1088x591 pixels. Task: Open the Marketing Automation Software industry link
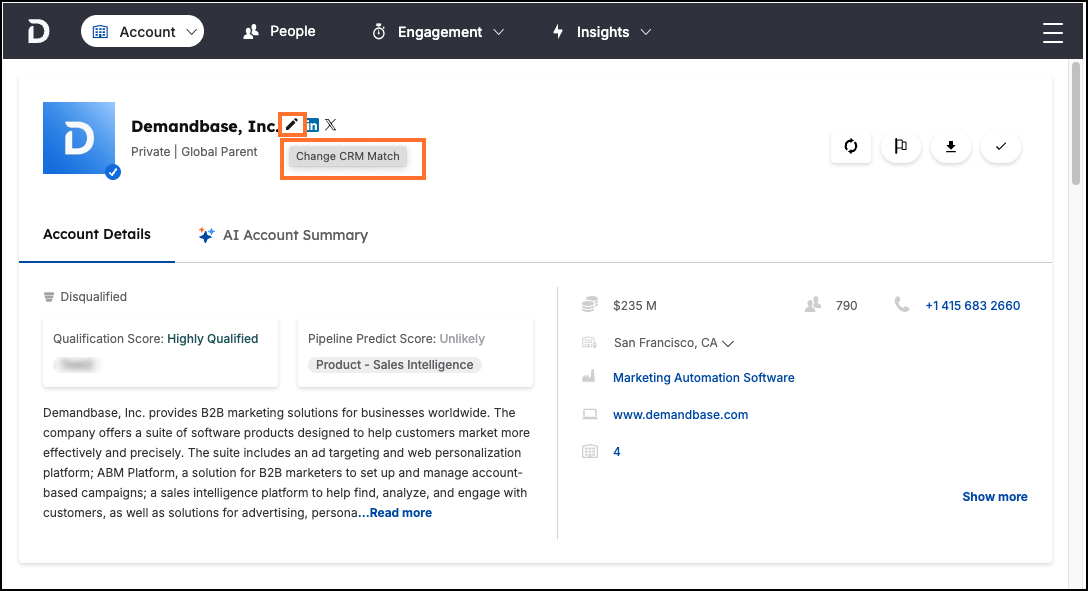pyautogui.click(x=704, y=378)
